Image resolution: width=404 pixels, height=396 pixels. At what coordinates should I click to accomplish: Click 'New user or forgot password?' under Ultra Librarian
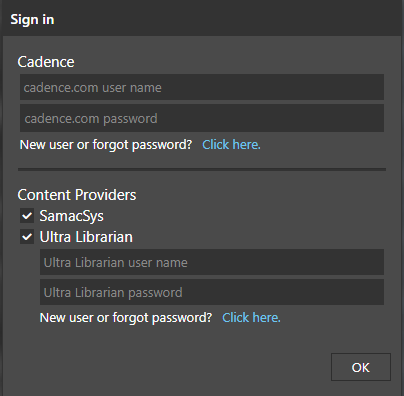[x=126, y=318]
